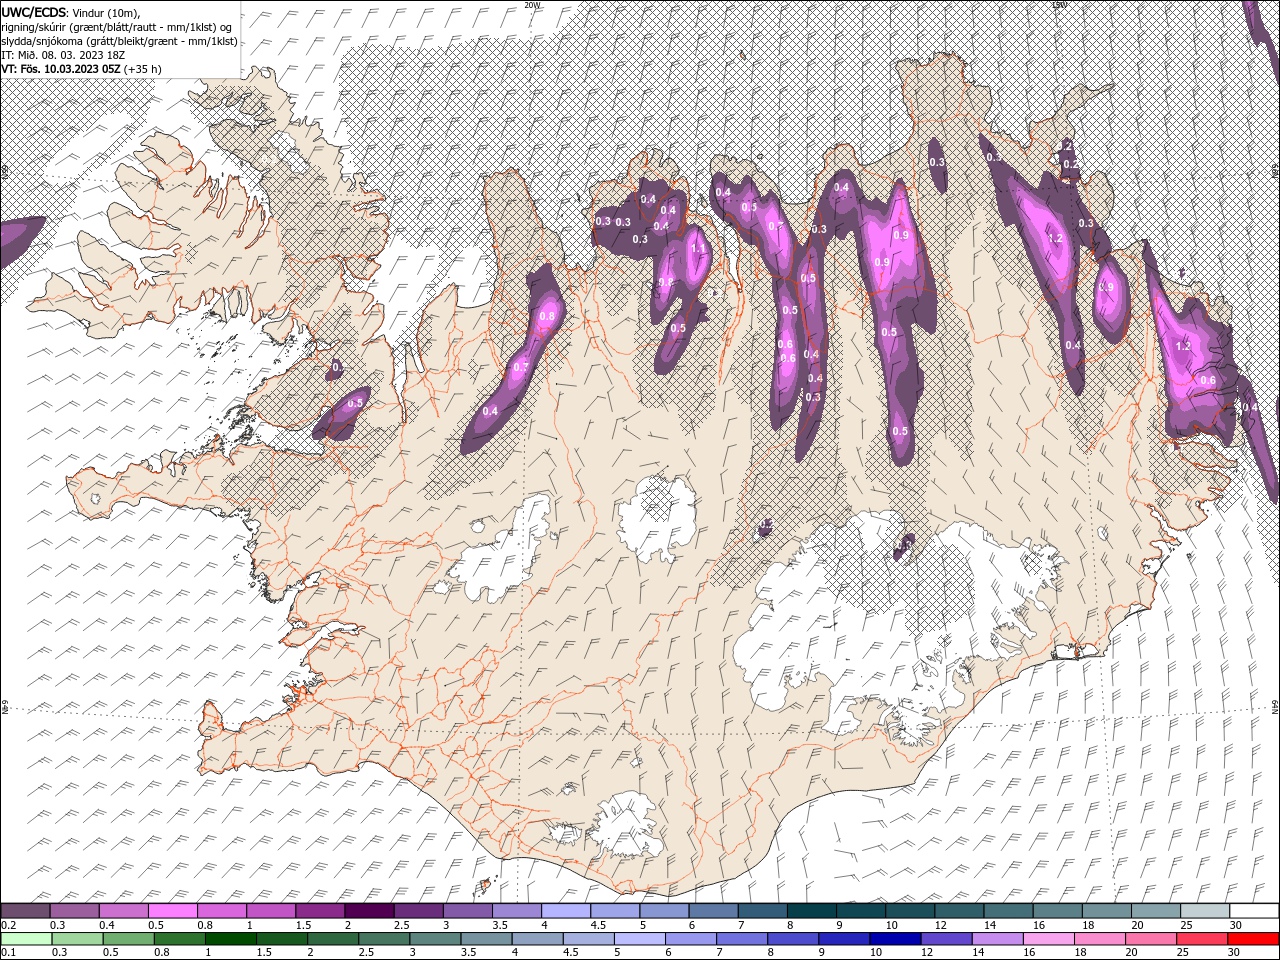This screenshot has width=1280, height=960.
Task: Select upper legend swatch between 1 and 1.5
Action: (x=270, y=911)
